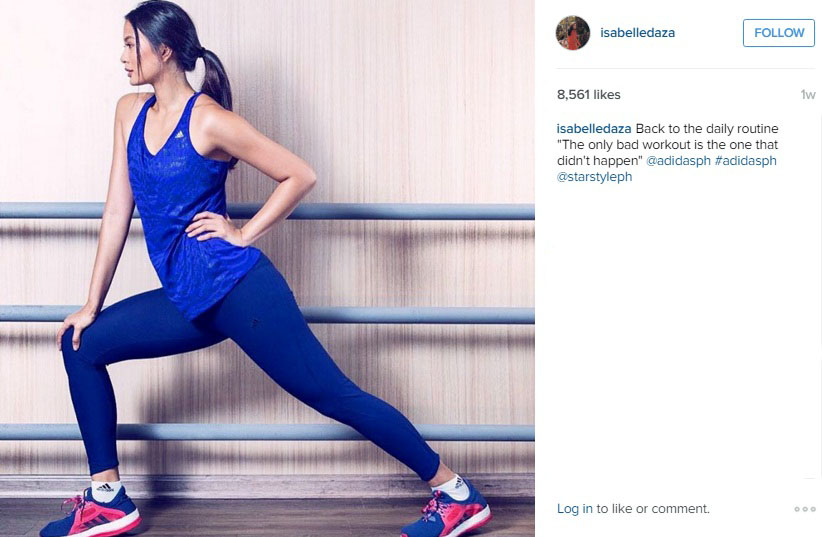
Task: Click the hand resting on the knee
Action: (76, 325)
